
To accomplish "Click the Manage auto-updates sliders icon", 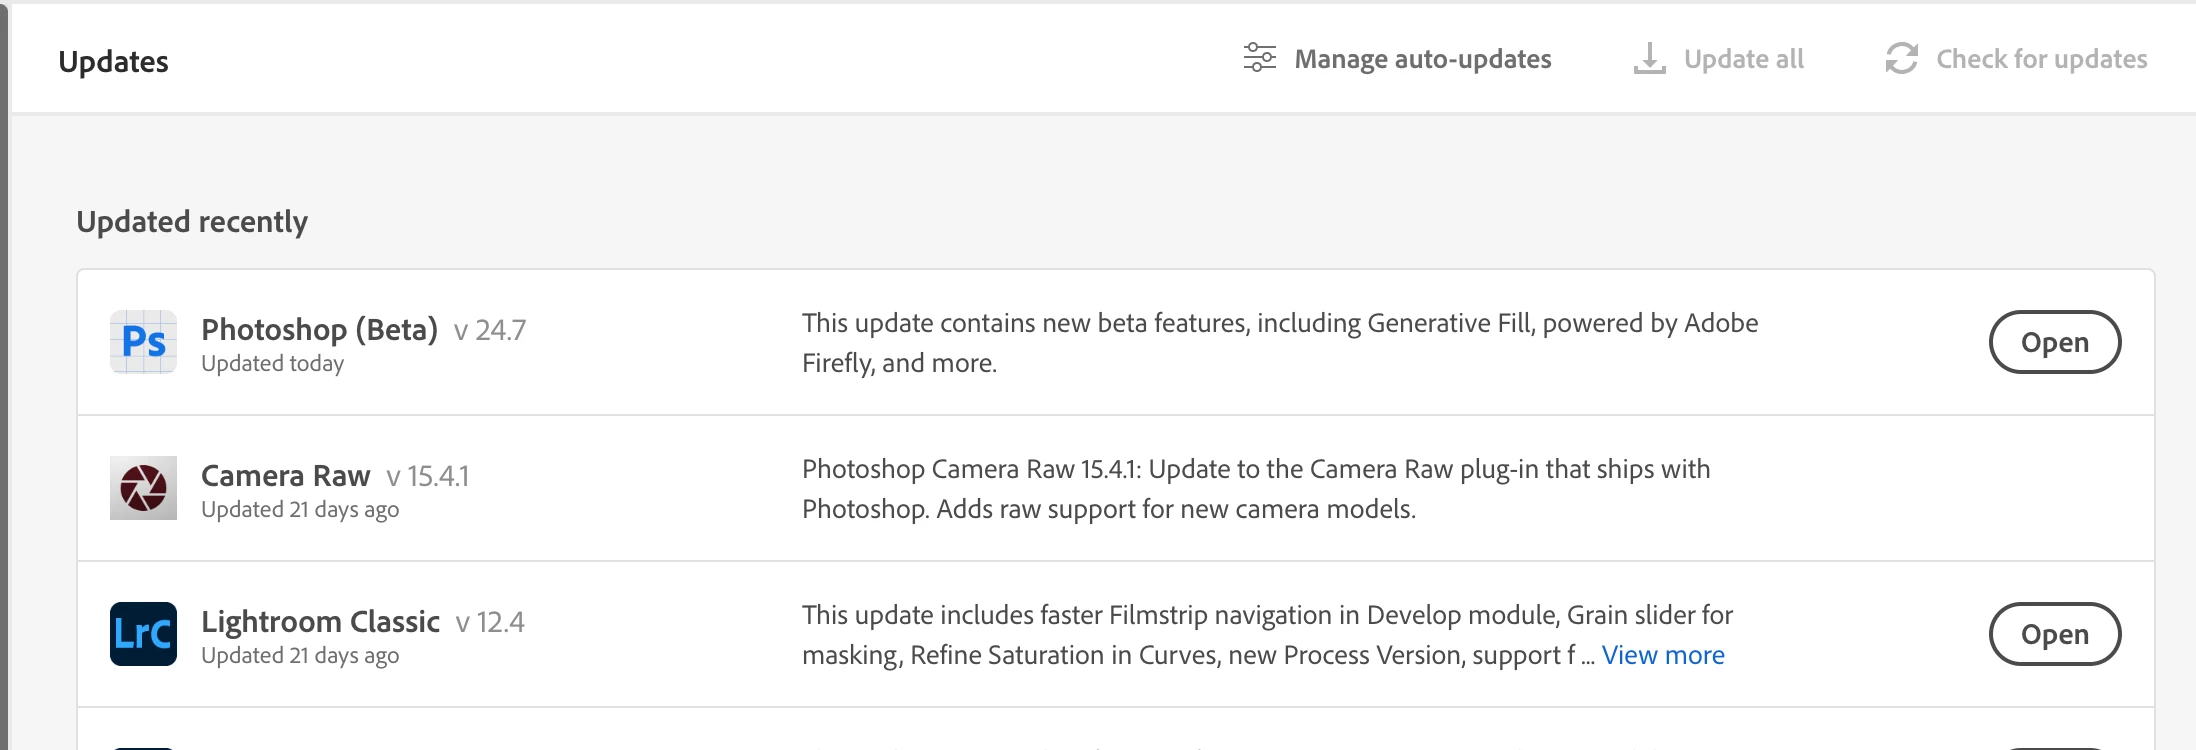I will [x=1259, y=58].
